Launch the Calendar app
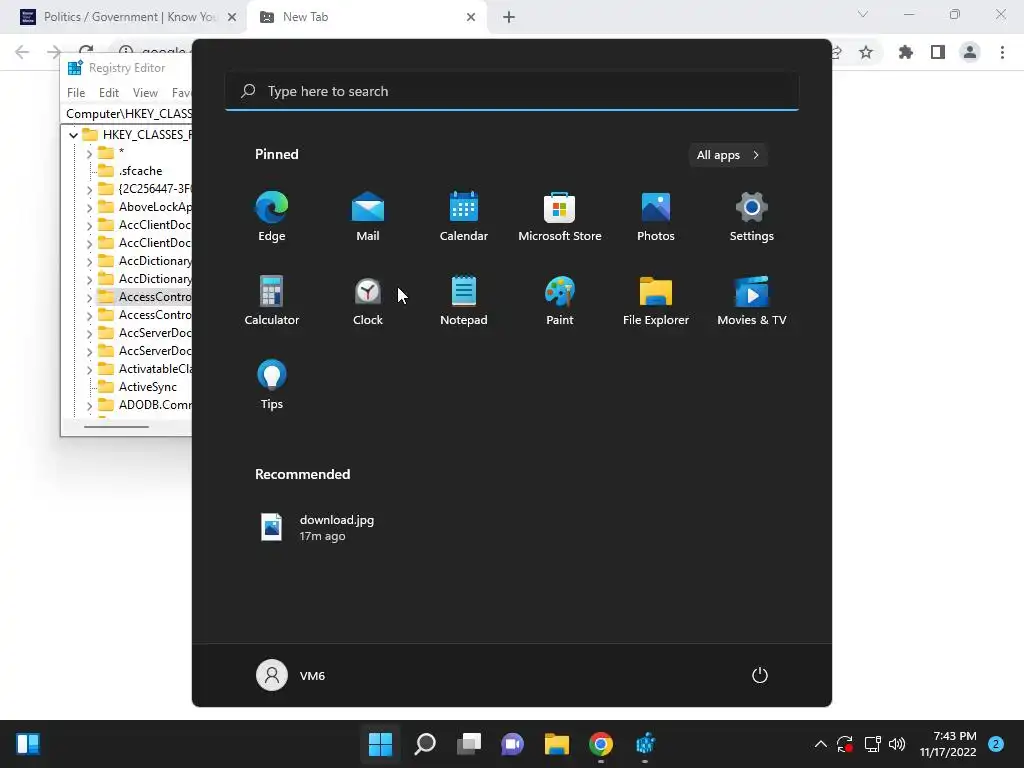 [464, 216]
